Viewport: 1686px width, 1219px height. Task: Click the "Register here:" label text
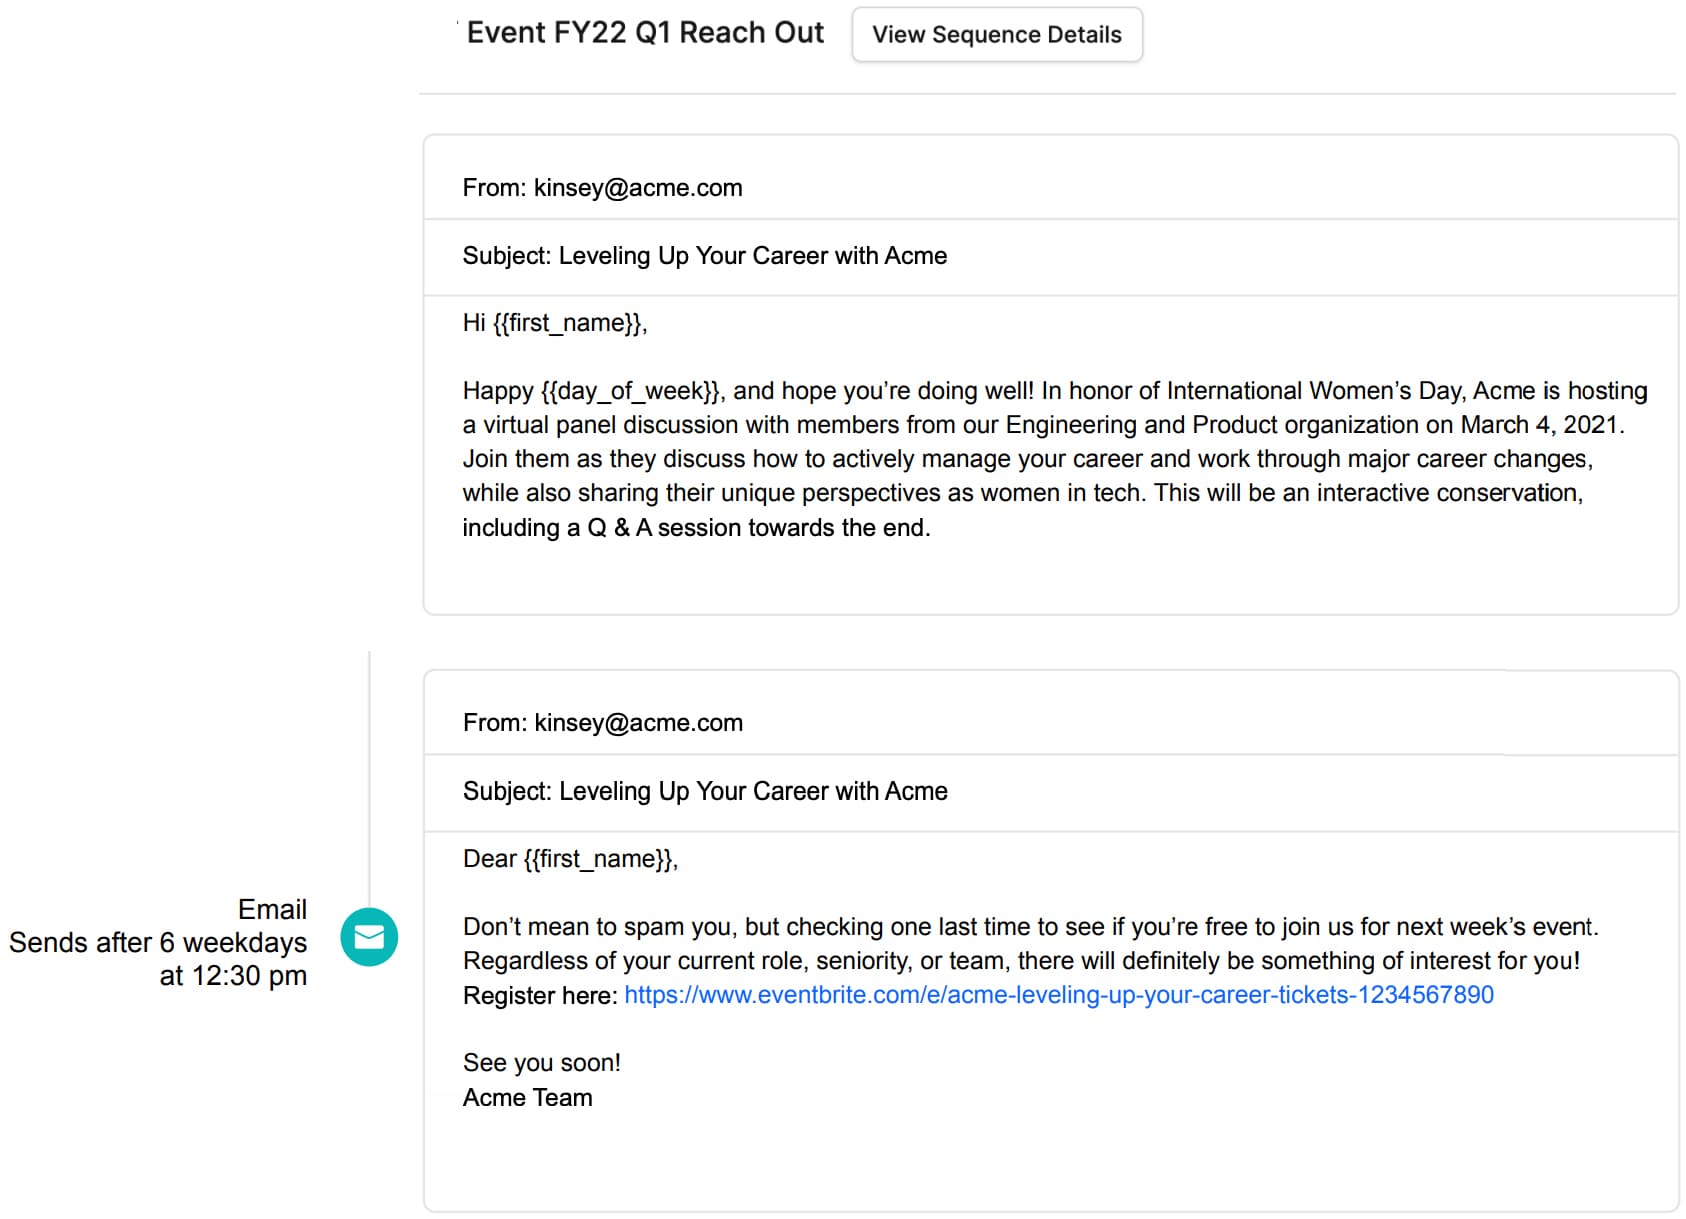(x=540, y=996)
